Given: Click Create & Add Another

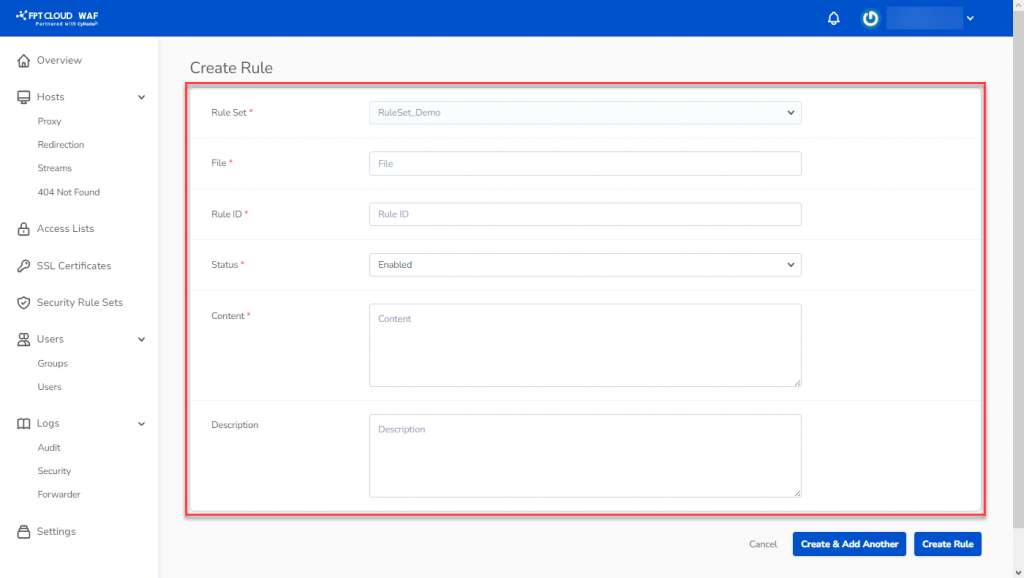Looking at the screenshot, I should click(849, 544).
